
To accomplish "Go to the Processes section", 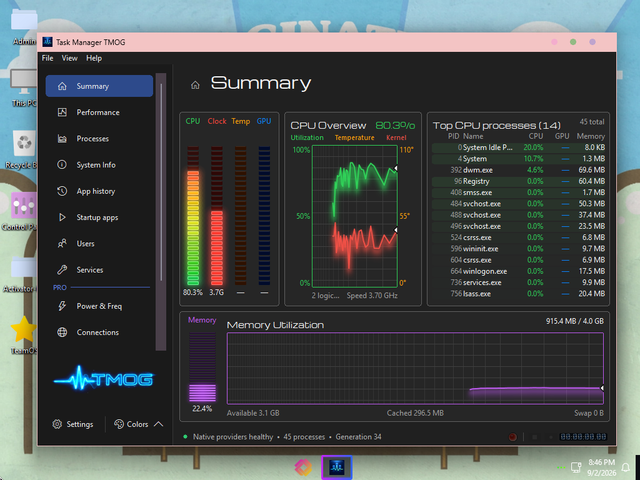I will click(x=99, y=139).
